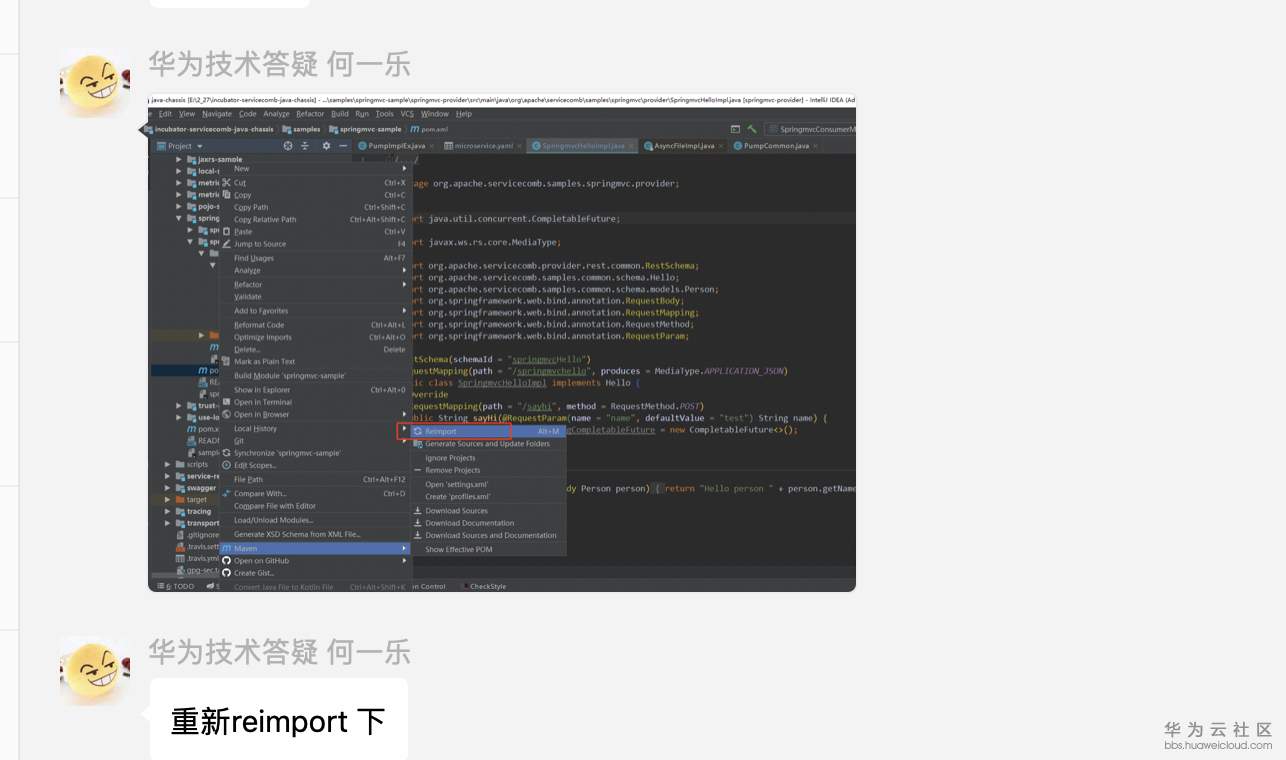The height and width of the screenshot is (760, 1286).
Task: Click the avatar beside the reimport reply
Action: point(95,671)
